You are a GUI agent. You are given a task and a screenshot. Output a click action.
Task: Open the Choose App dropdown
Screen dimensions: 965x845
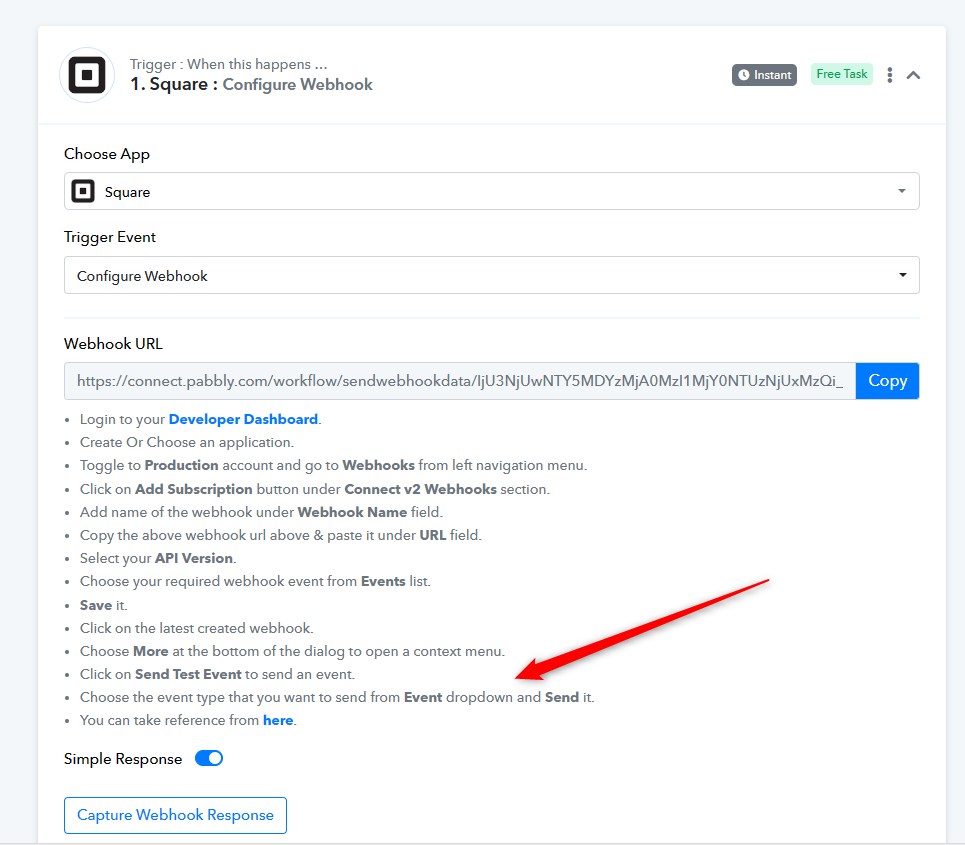[x=492, y=191]
